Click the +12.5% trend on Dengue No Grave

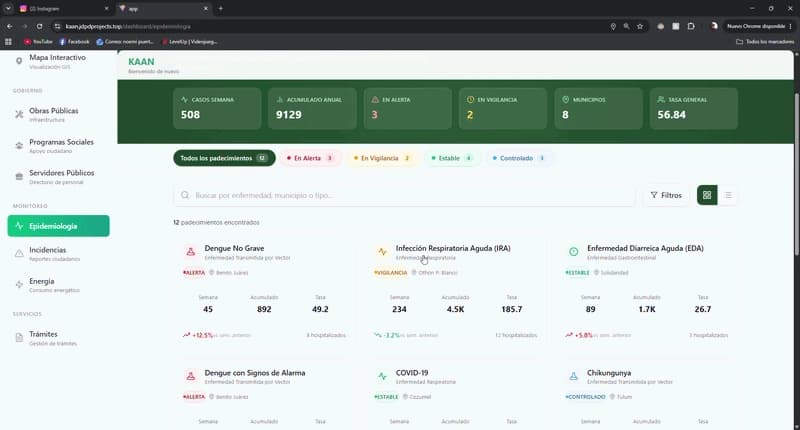[x=198, y=335]
